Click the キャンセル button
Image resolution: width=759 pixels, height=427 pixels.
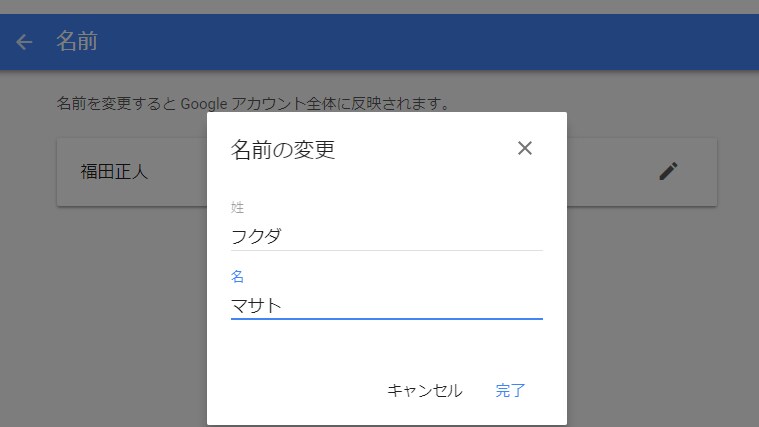(x=425, y=391)
